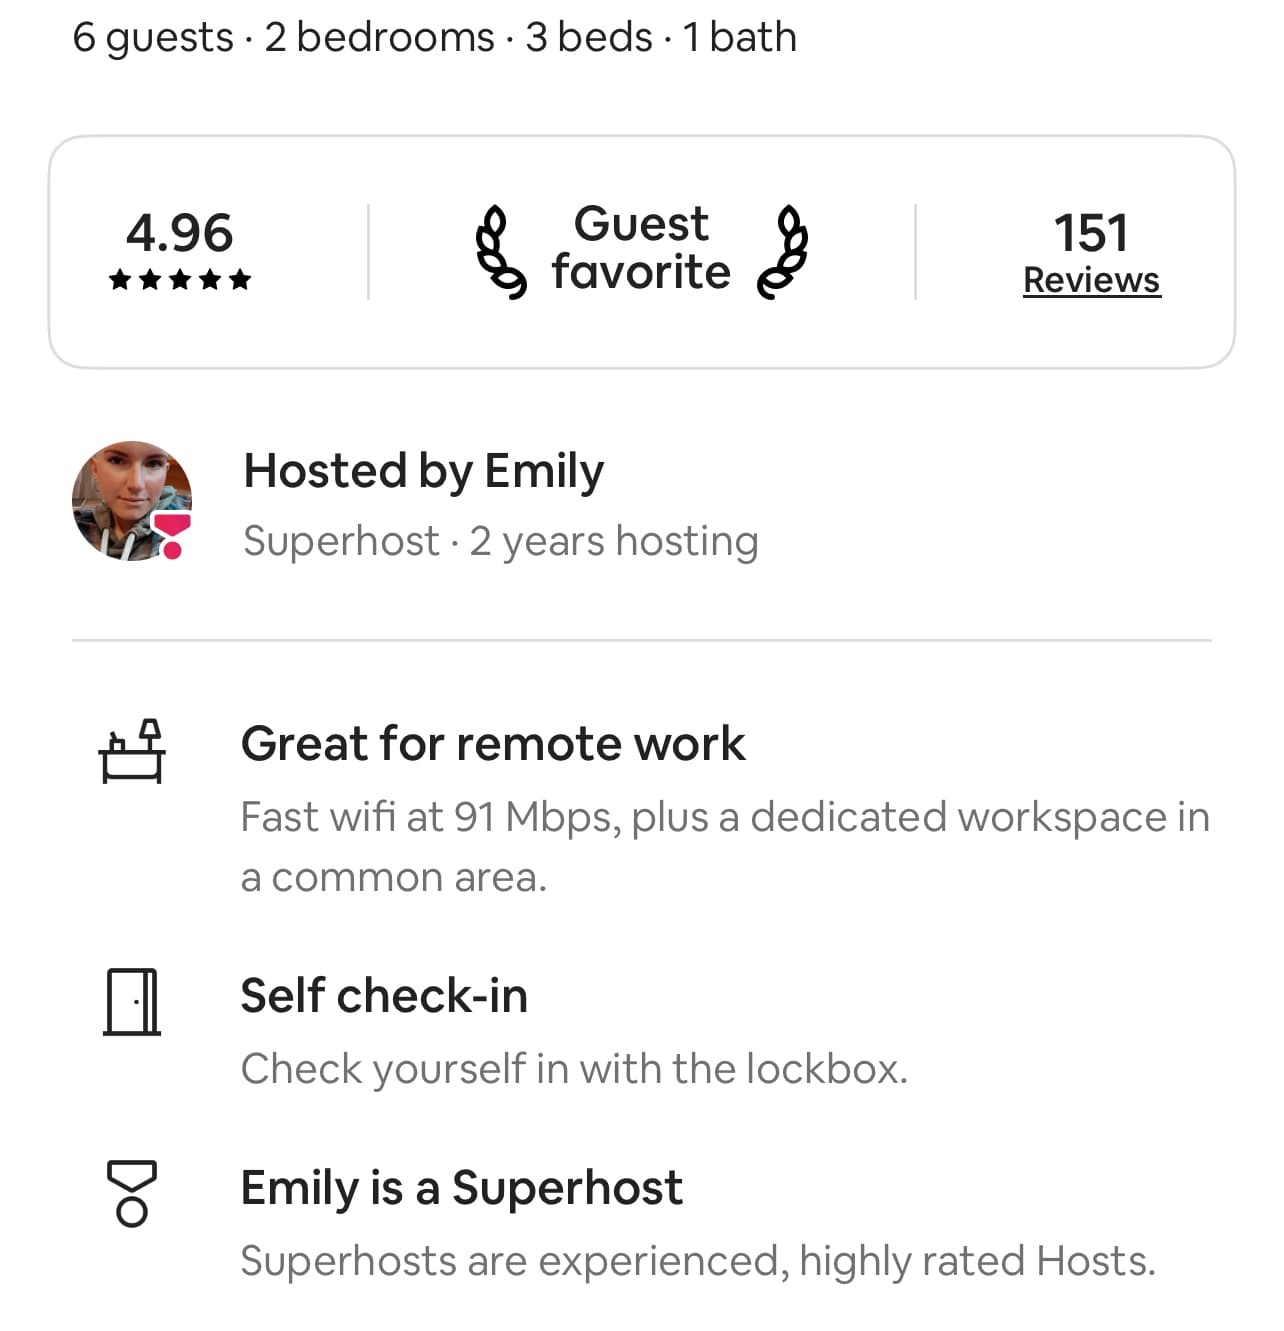Click the desk icon for remote work

(x=132, y=751)
